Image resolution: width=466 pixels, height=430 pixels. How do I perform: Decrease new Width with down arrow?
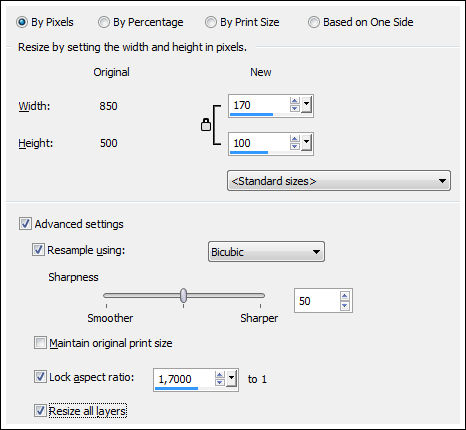[295, 109]
